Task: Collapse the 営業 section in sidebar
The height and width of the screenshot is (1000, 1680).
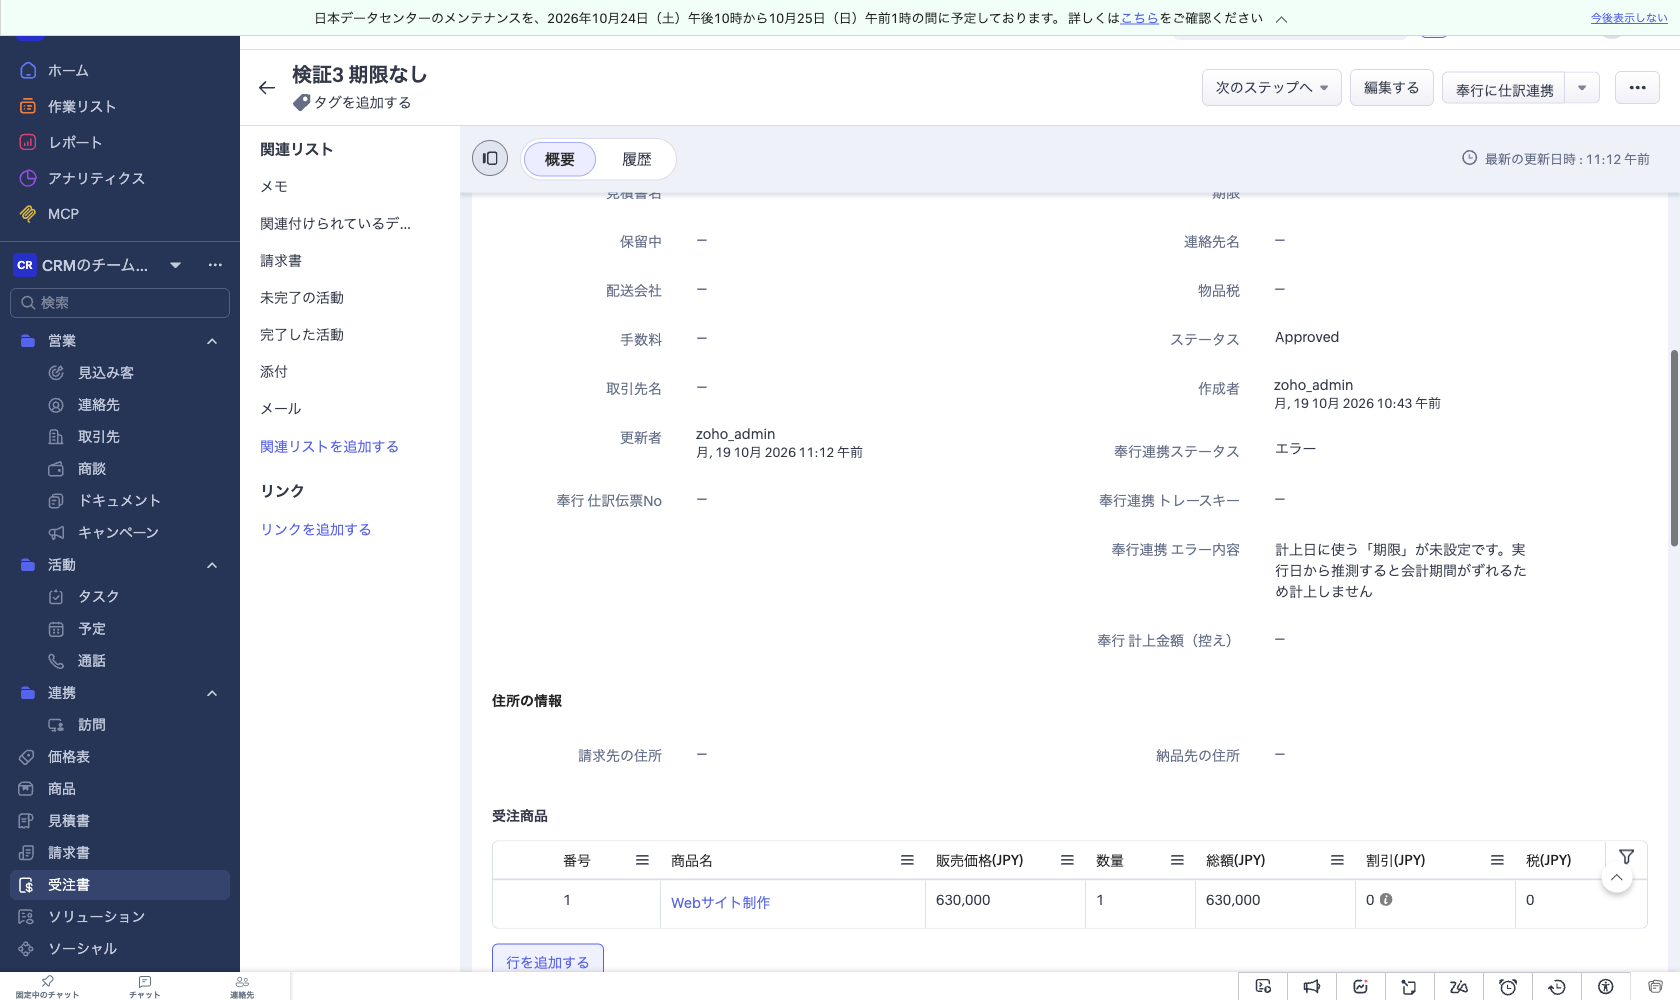Action: tap(212, 342)
